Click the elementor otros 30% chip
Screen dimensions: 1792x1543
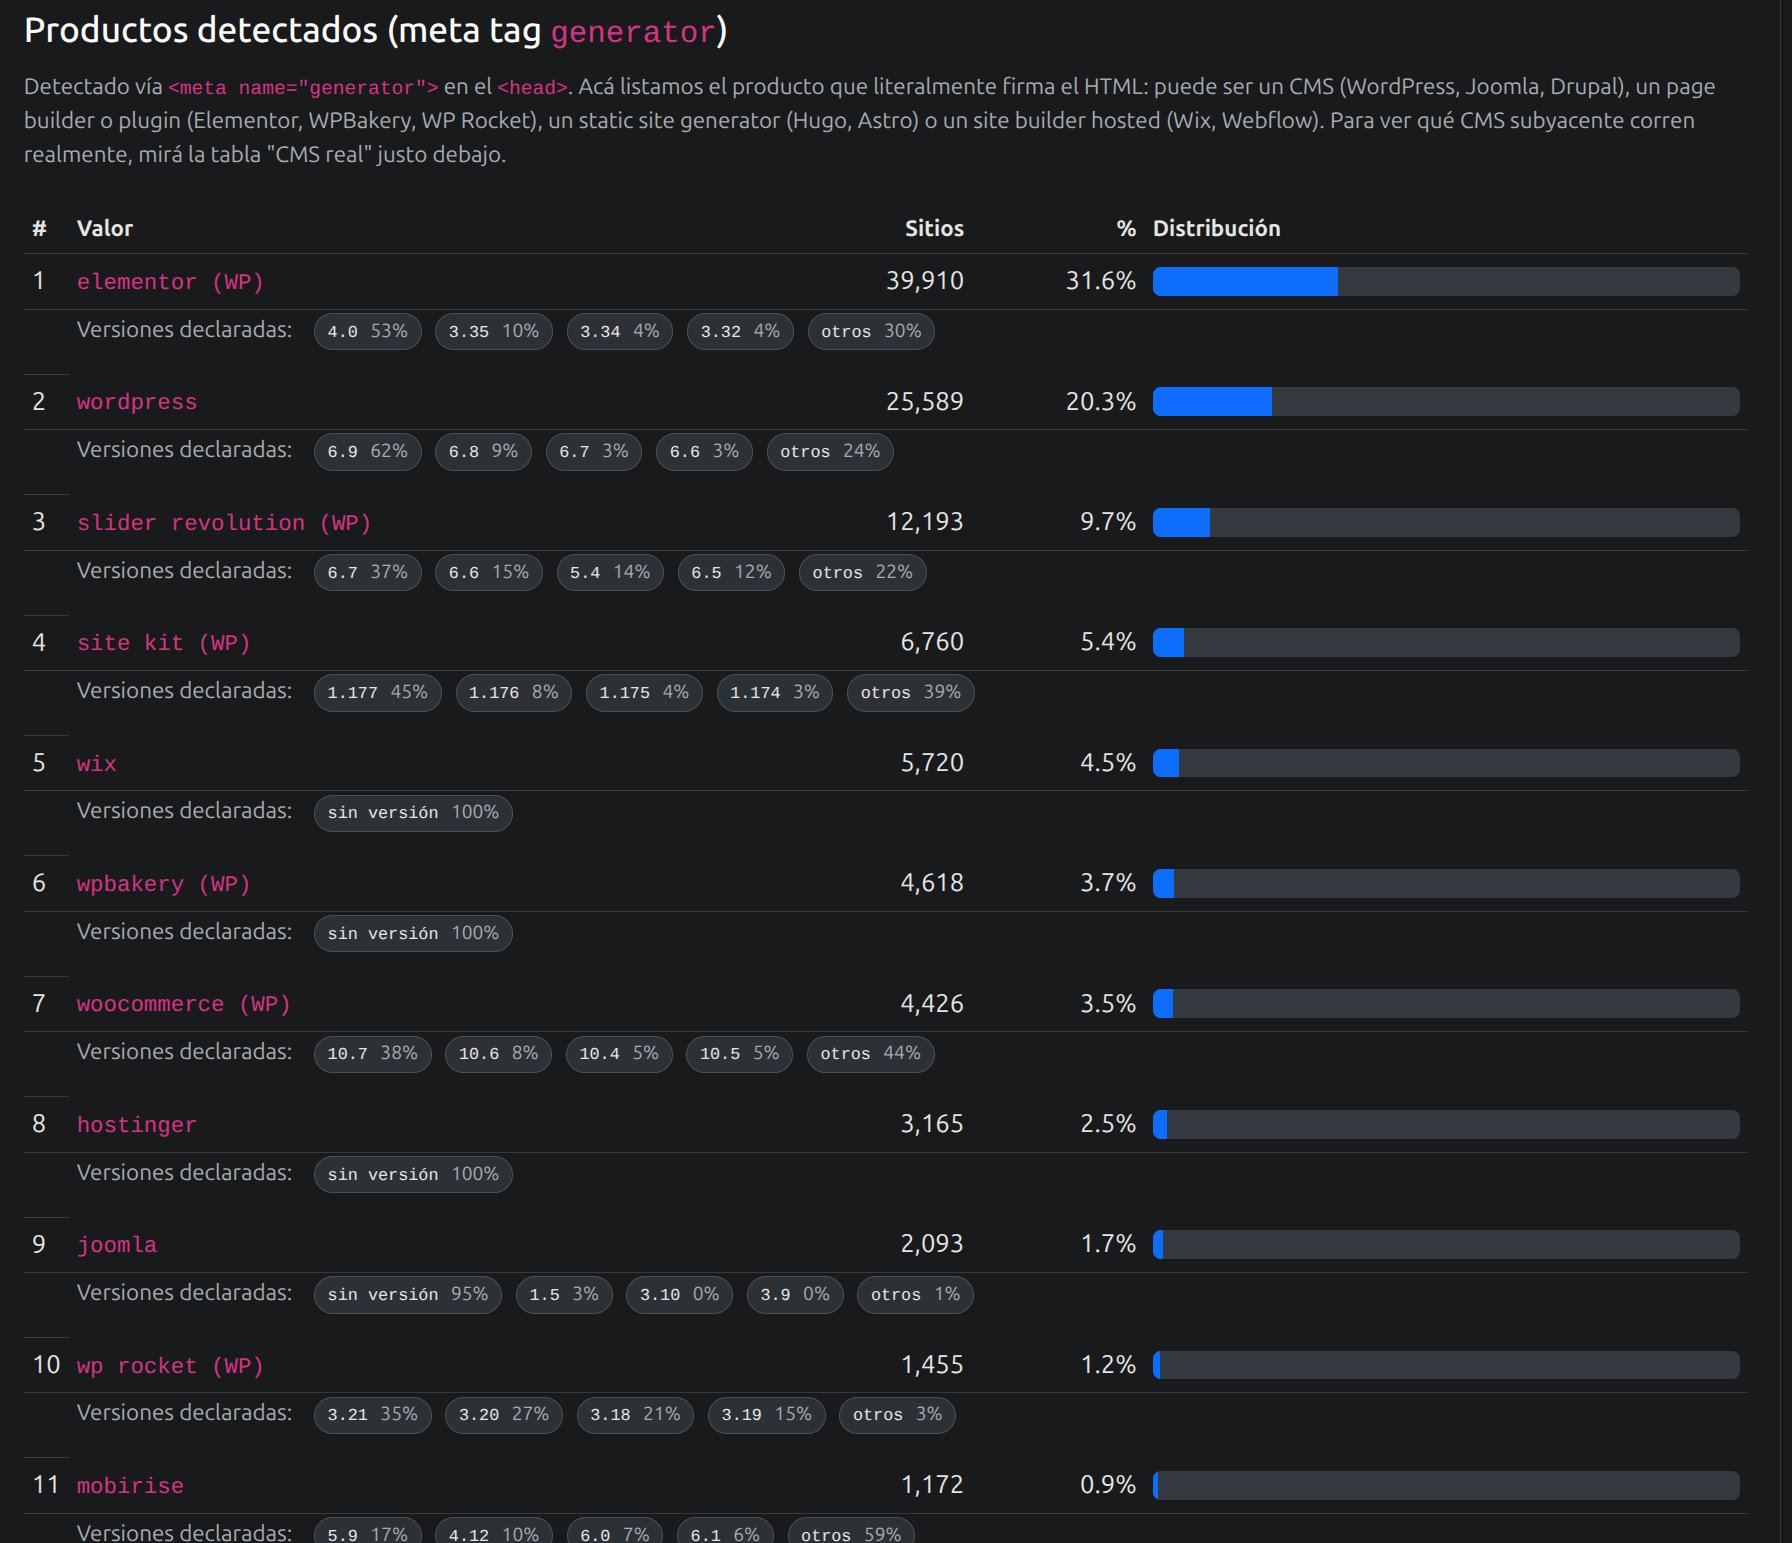871,331
